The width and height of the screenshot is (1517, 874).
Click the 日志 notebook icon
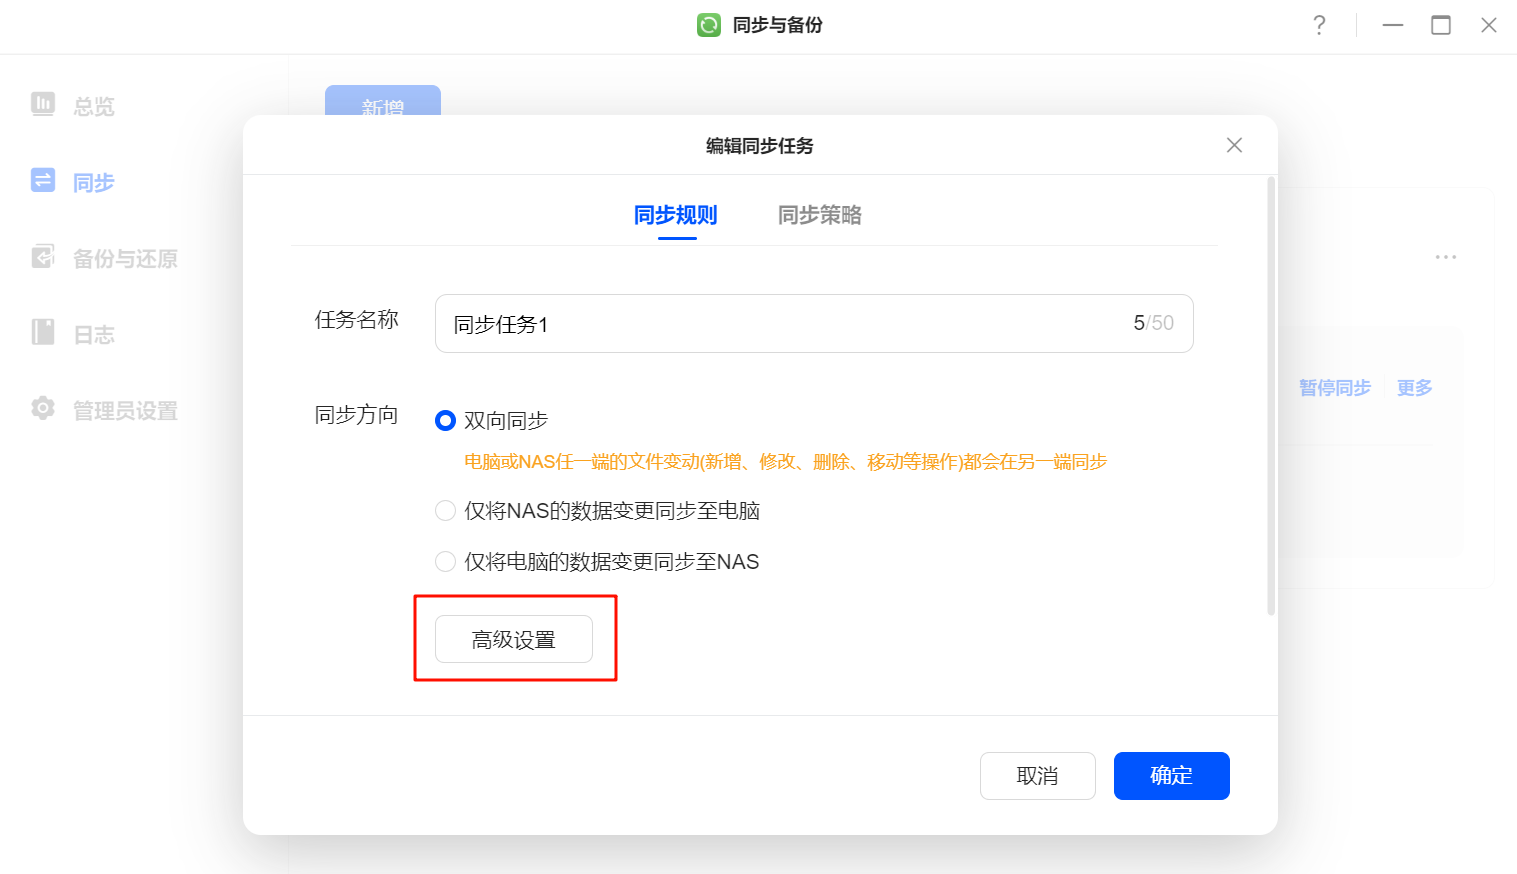[x=43, y=332]
